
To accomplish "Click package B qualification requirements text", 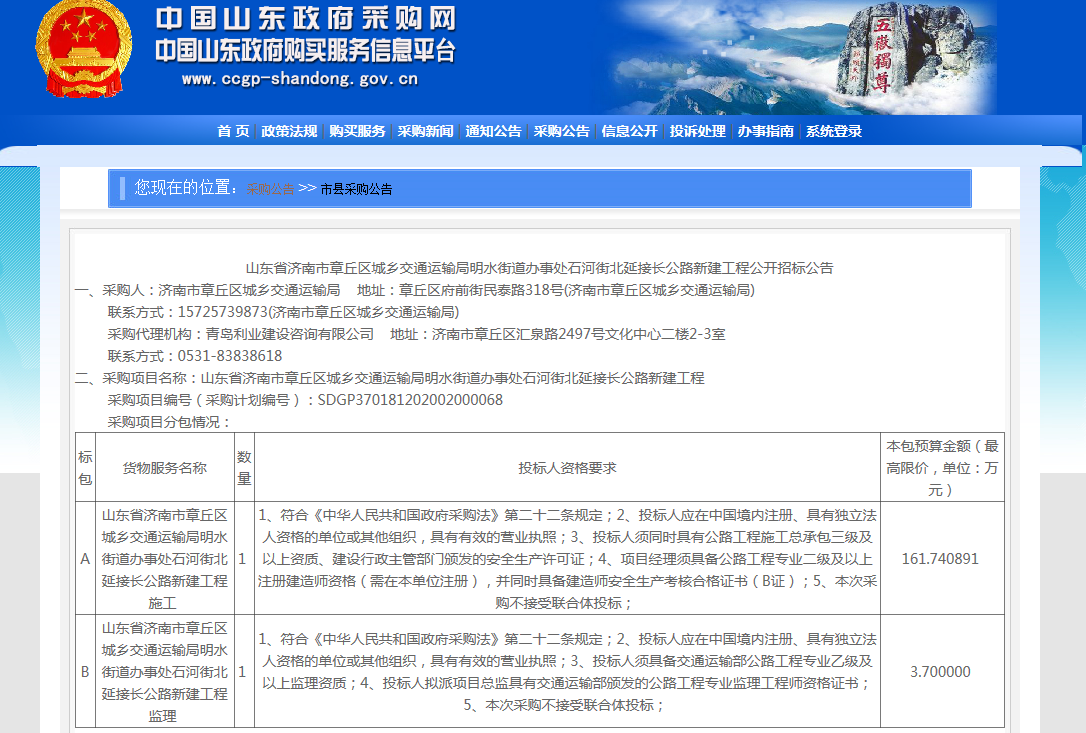I will (x=567, y=671).
